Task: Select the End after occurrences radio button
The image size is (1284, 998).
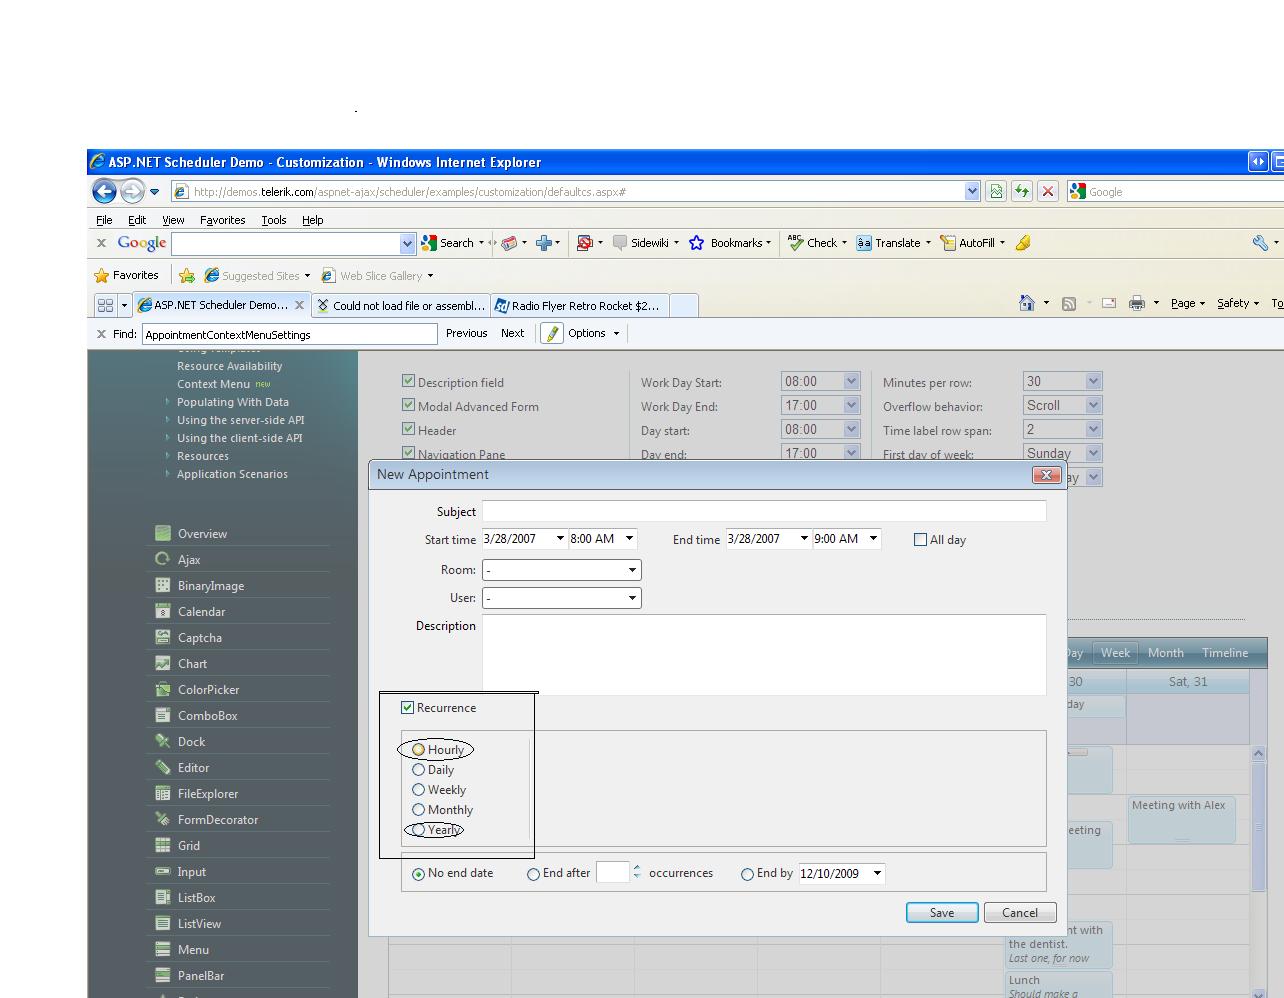Action: (x=534, y=874)
